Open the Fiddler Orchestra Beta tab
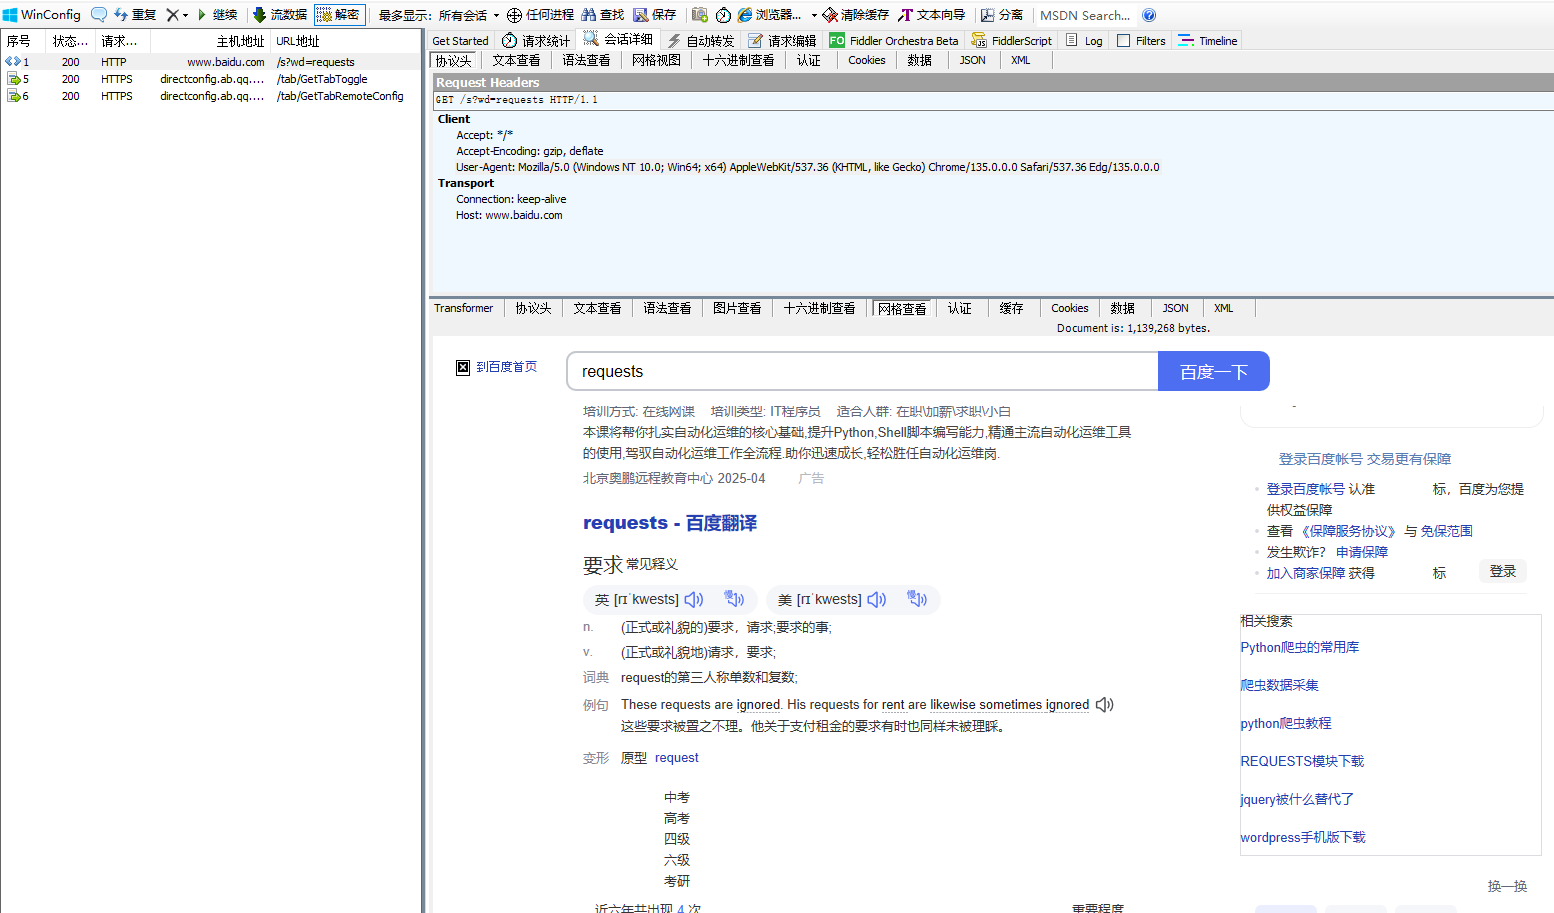 (x=894, y=41)
